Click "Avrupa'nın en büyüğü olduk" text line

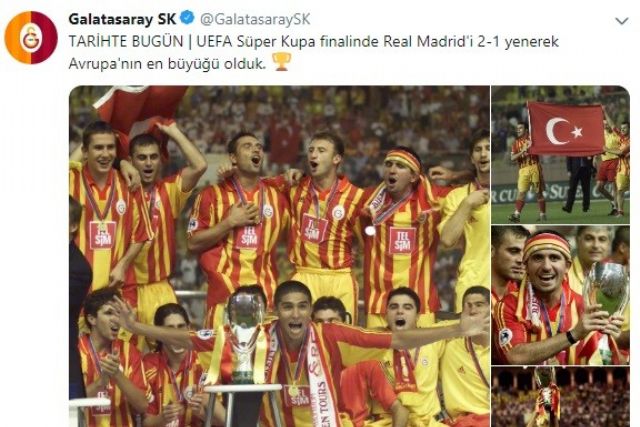(167, 64)
